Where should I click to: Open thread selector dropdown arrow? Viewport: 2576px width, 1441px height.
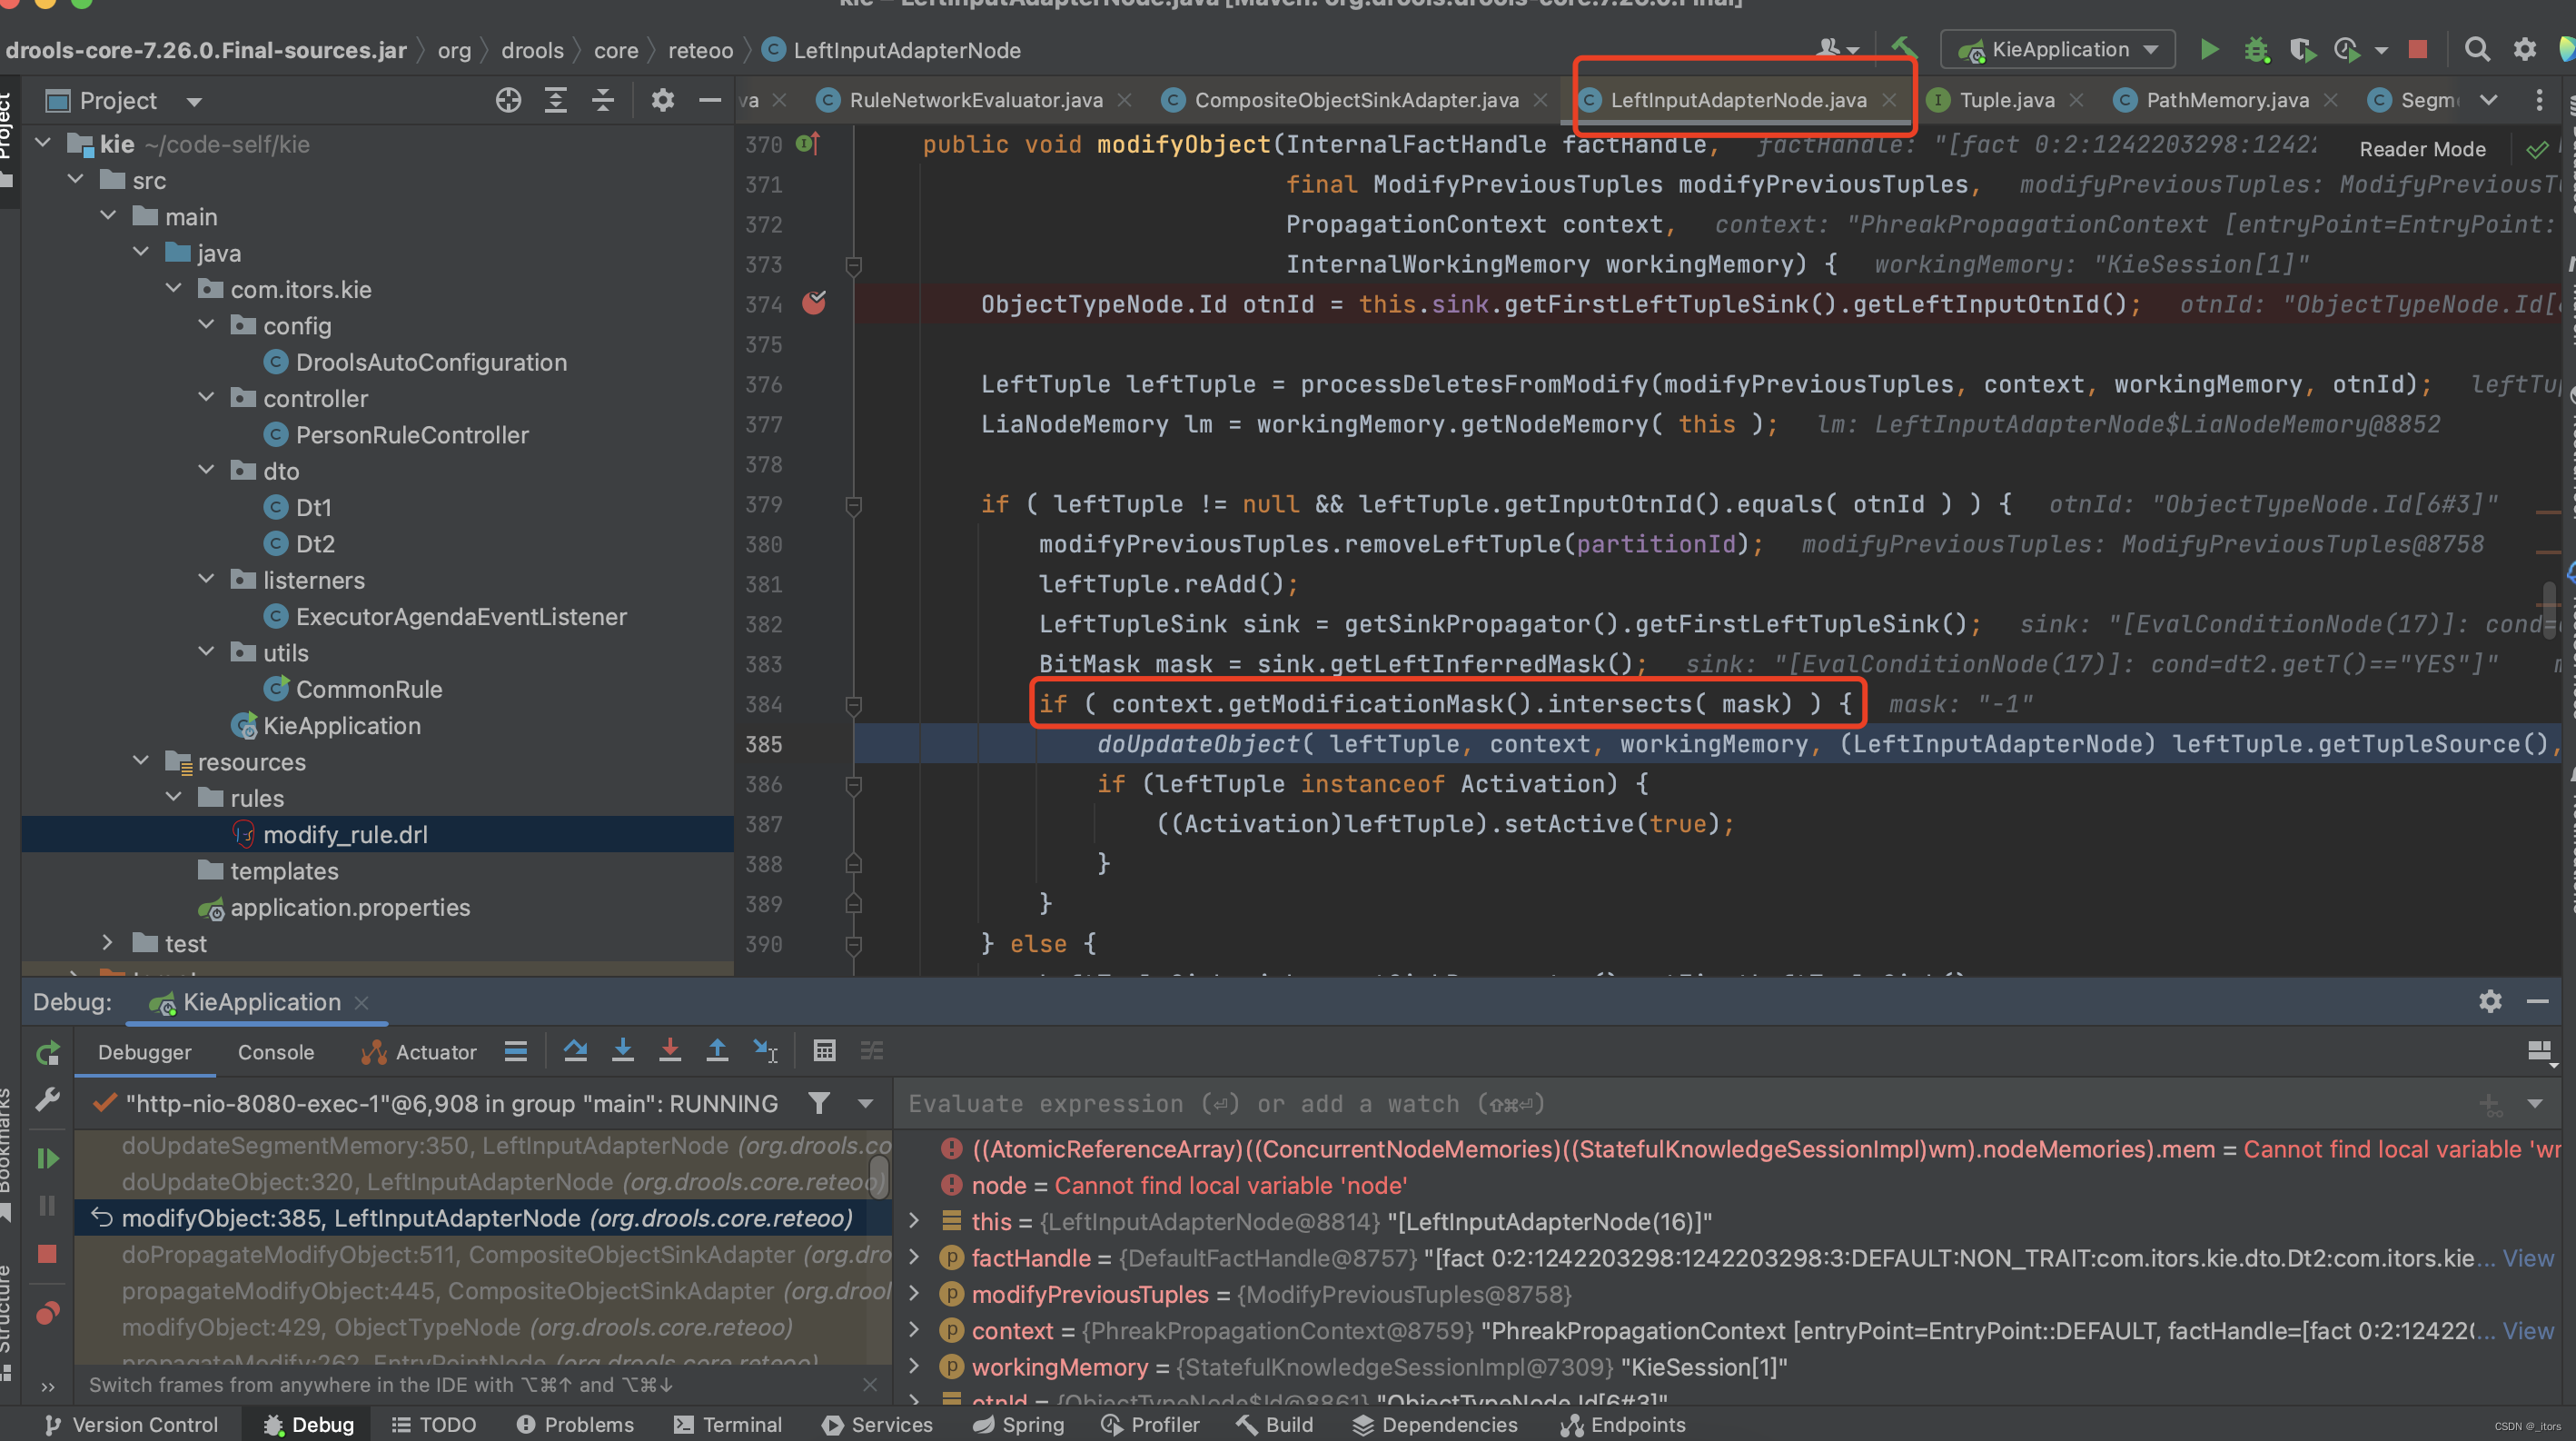pyautogui.click(x=865, y=1103)
